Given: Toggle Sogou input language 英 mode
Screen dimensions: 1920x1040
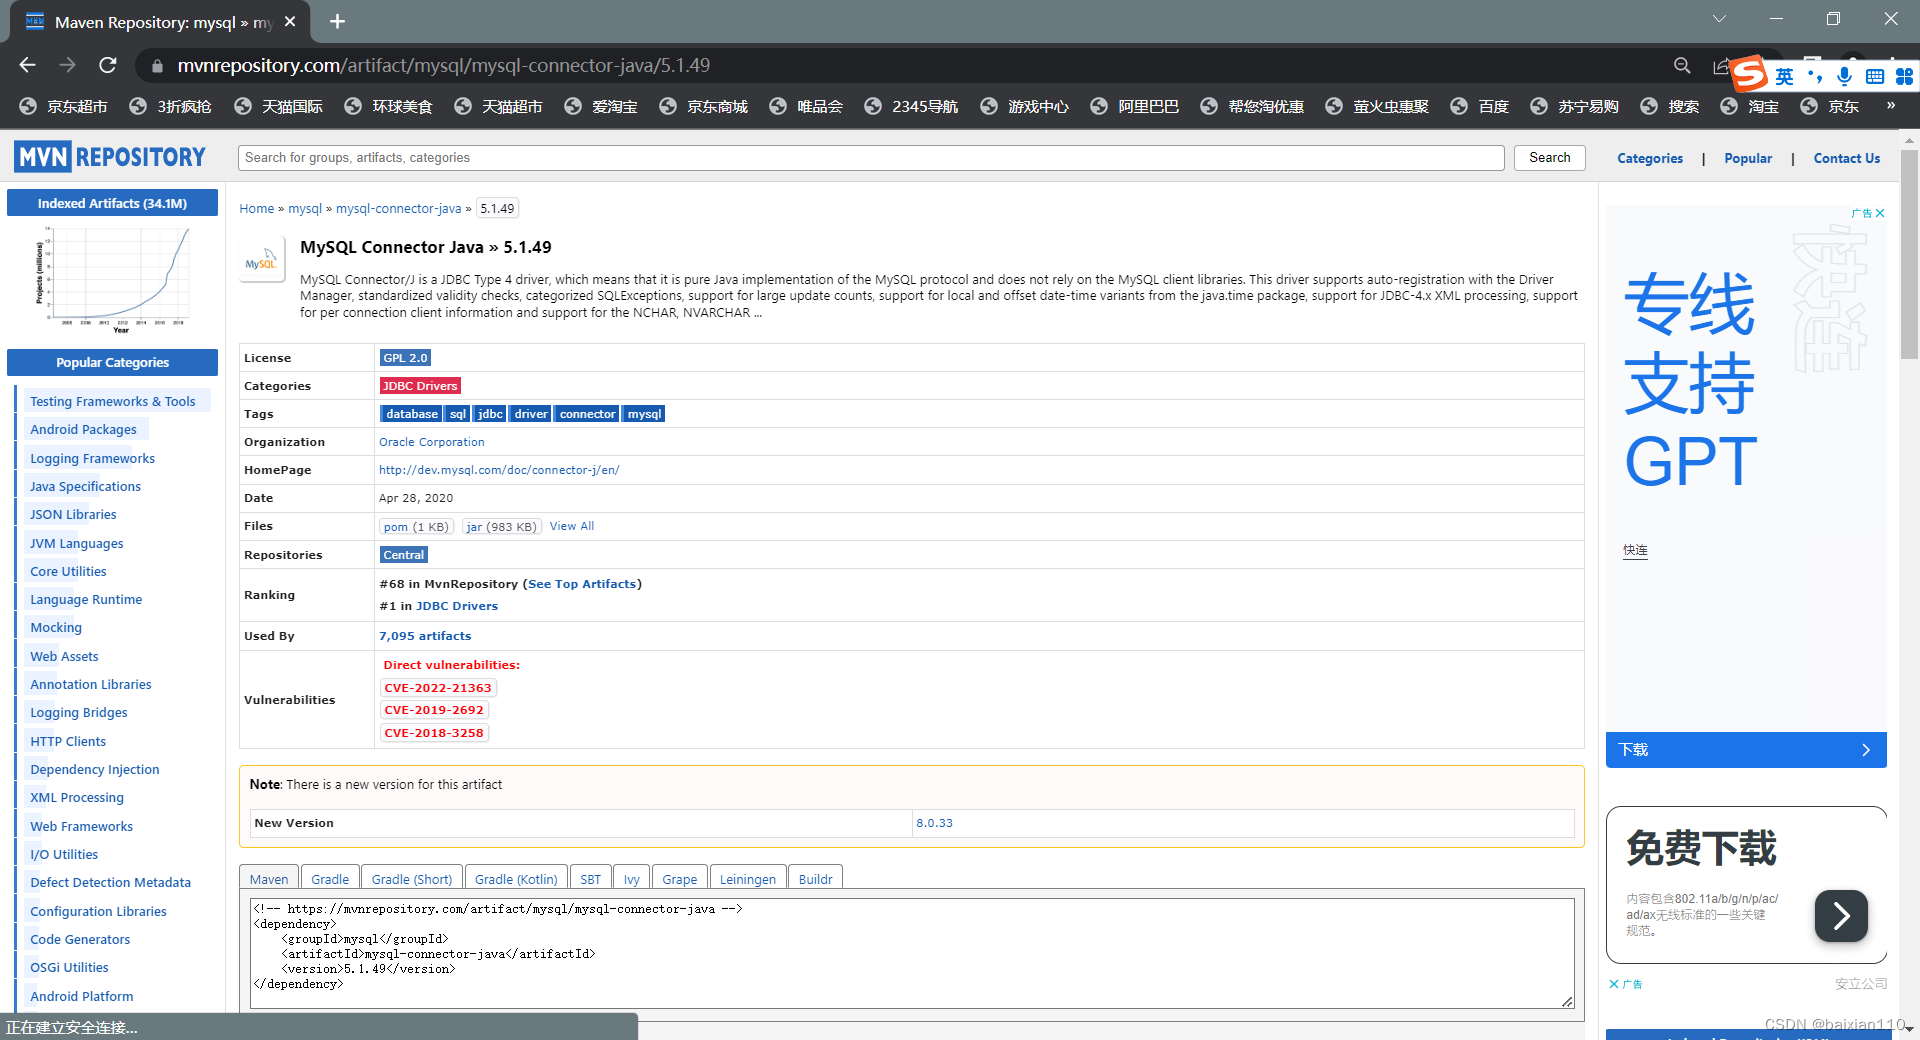Looking at the screenshot, I should tap(1784, 77).
